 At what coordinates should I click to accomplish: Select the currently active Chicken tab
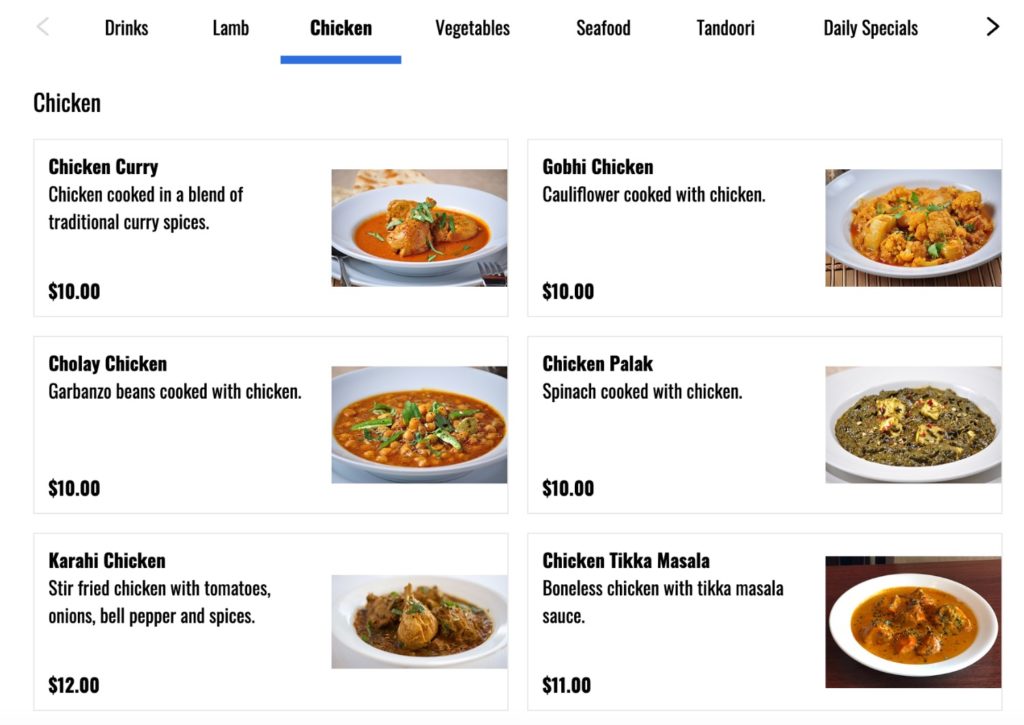click(340, 28)
